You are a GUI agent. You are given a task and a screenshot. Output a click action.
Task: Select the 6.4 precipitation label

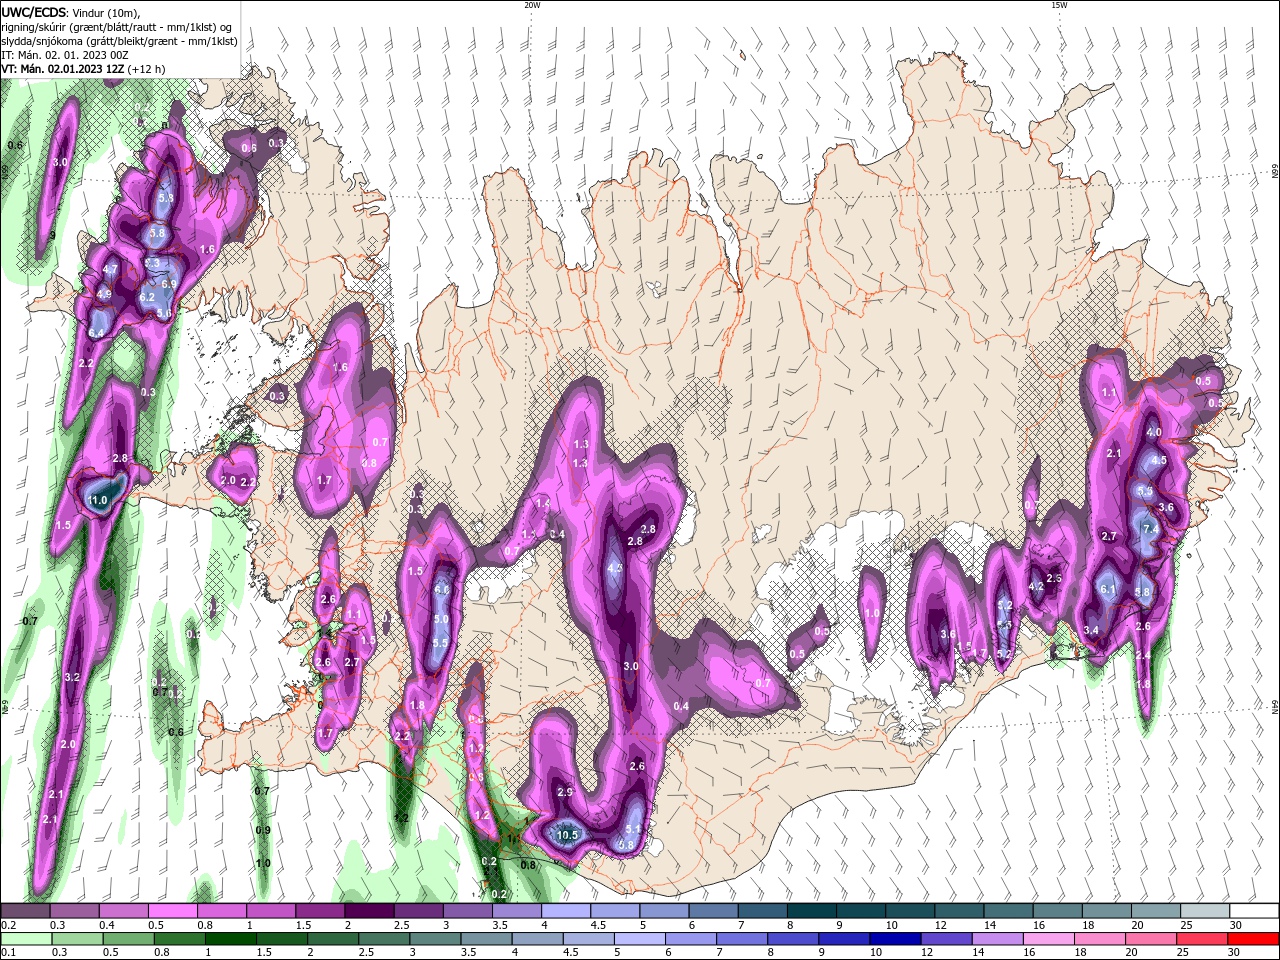tap(97, 333)
